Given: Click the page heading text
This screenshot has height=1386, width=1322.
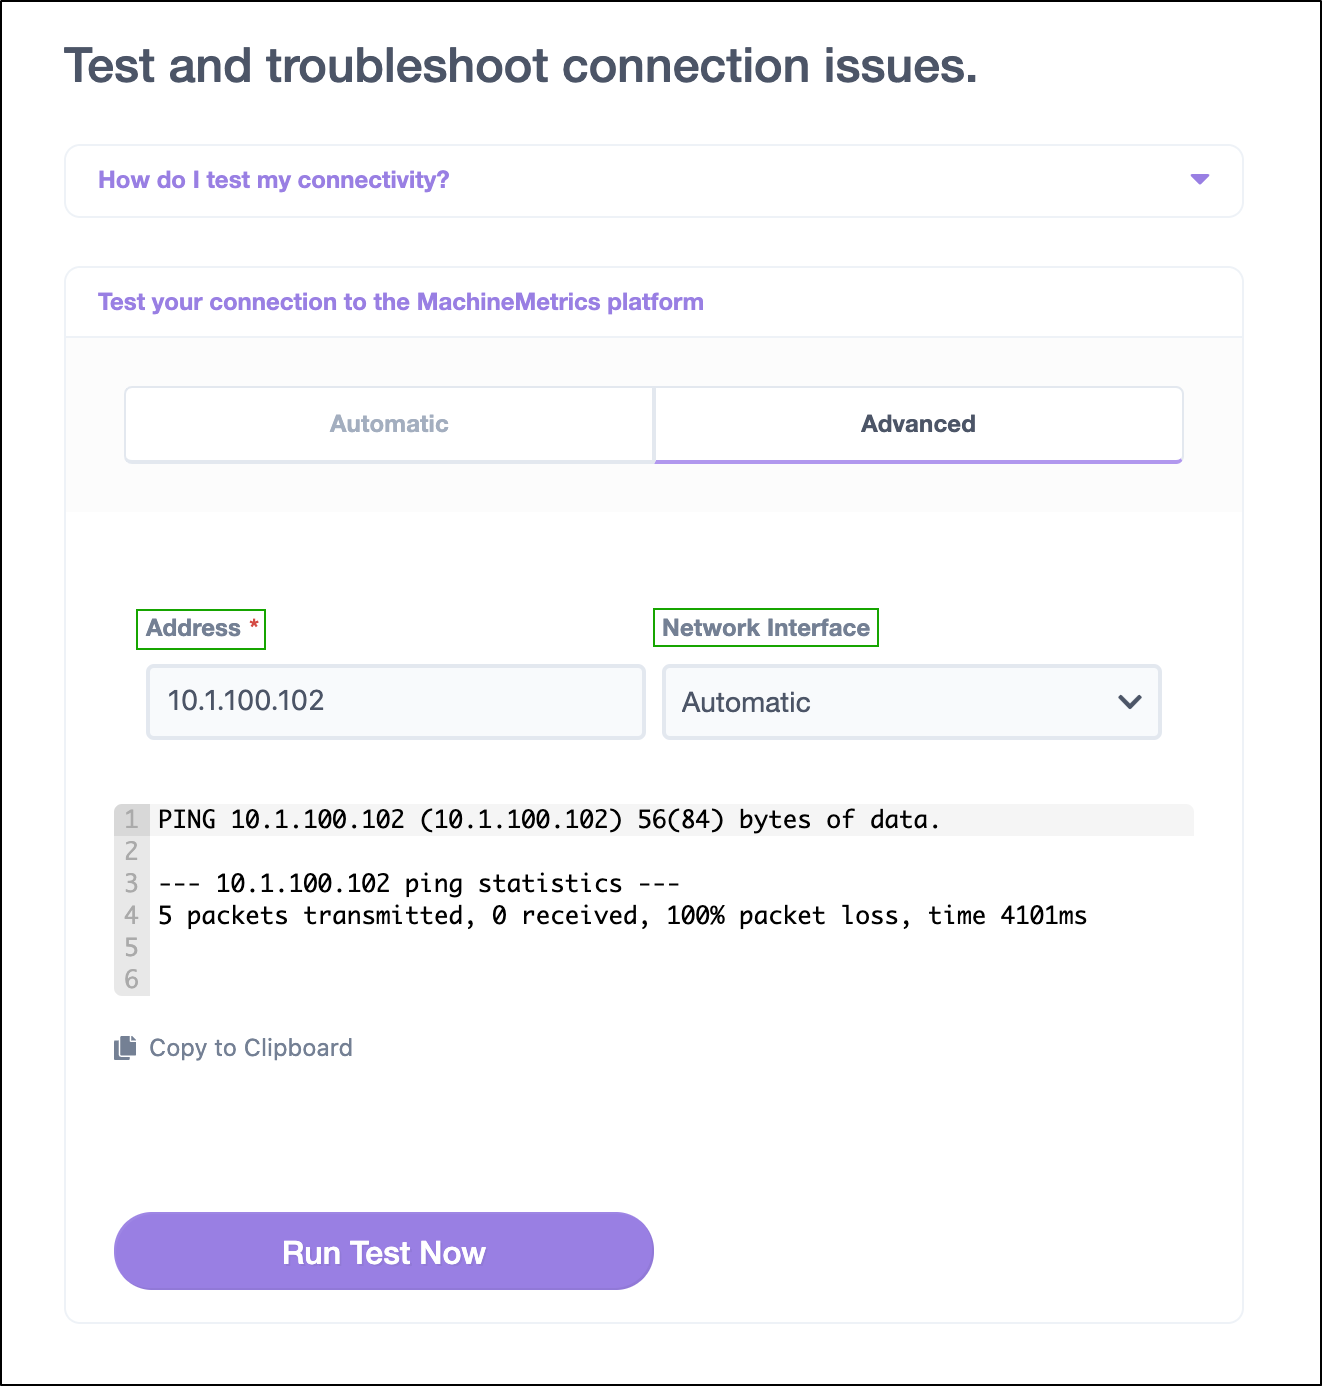Looking at the screenshot, I should (521, 67).
